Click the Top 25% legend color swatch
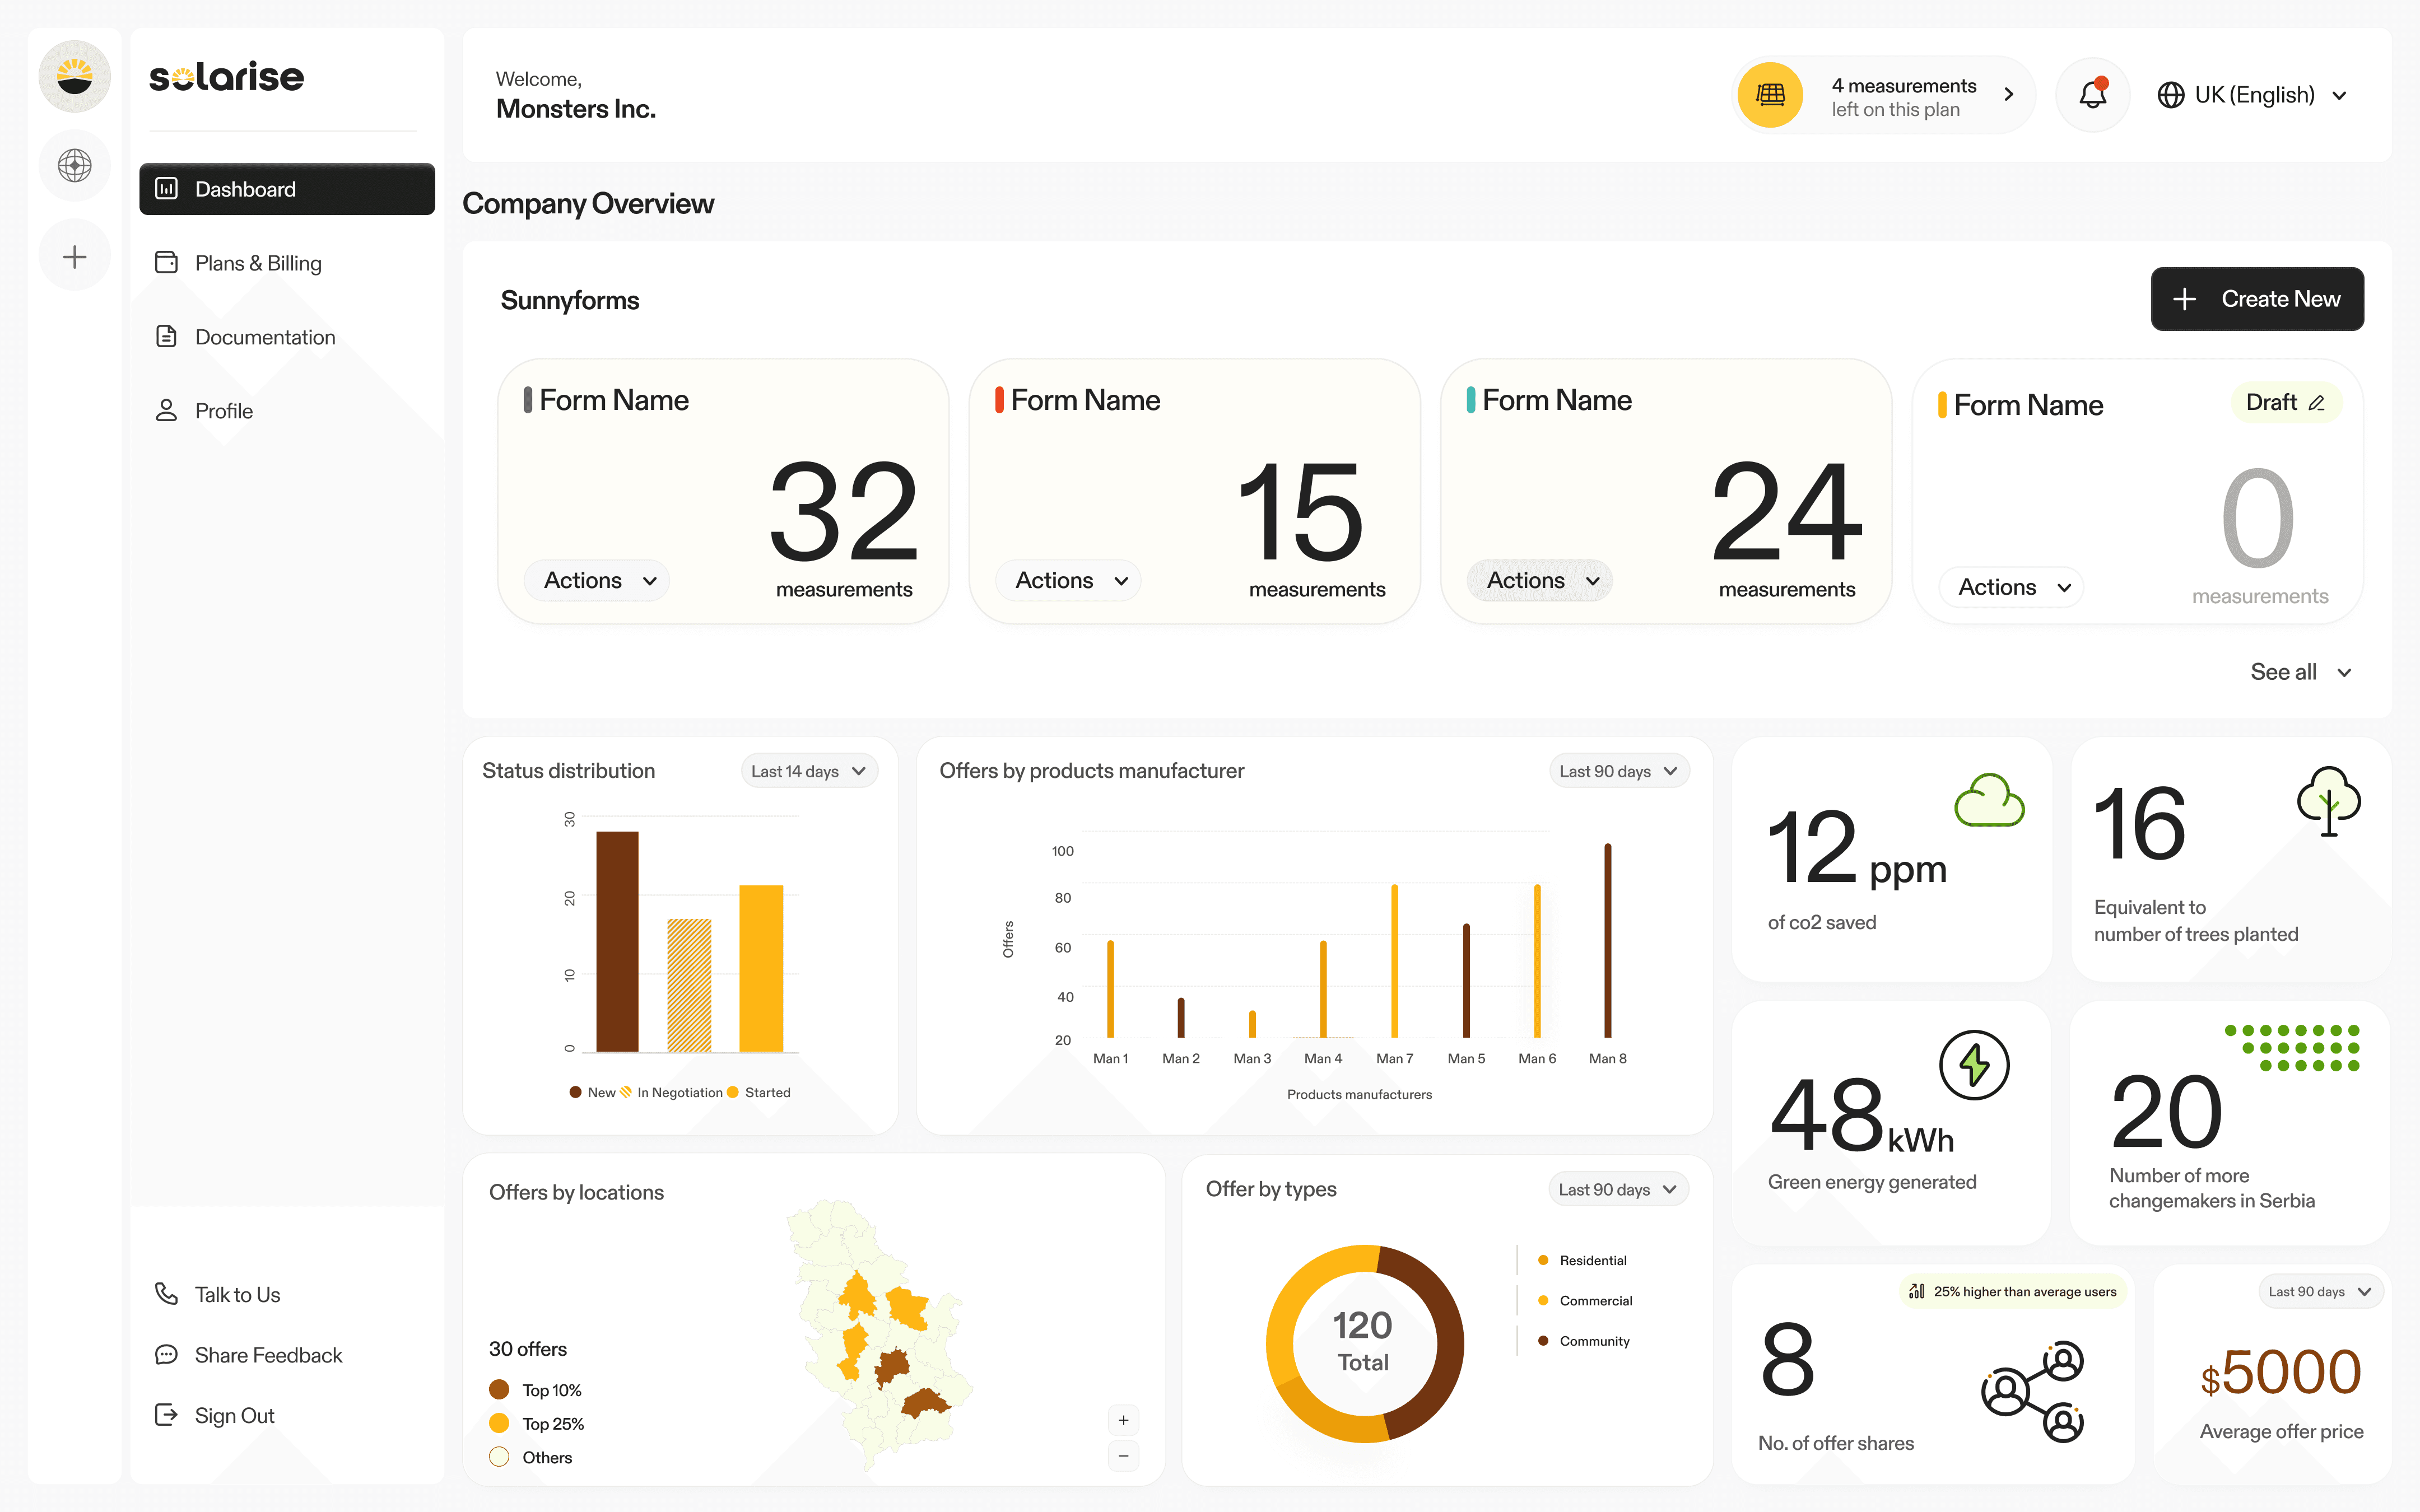This screenshot has width=2420, height=1512. point(499,1423)
